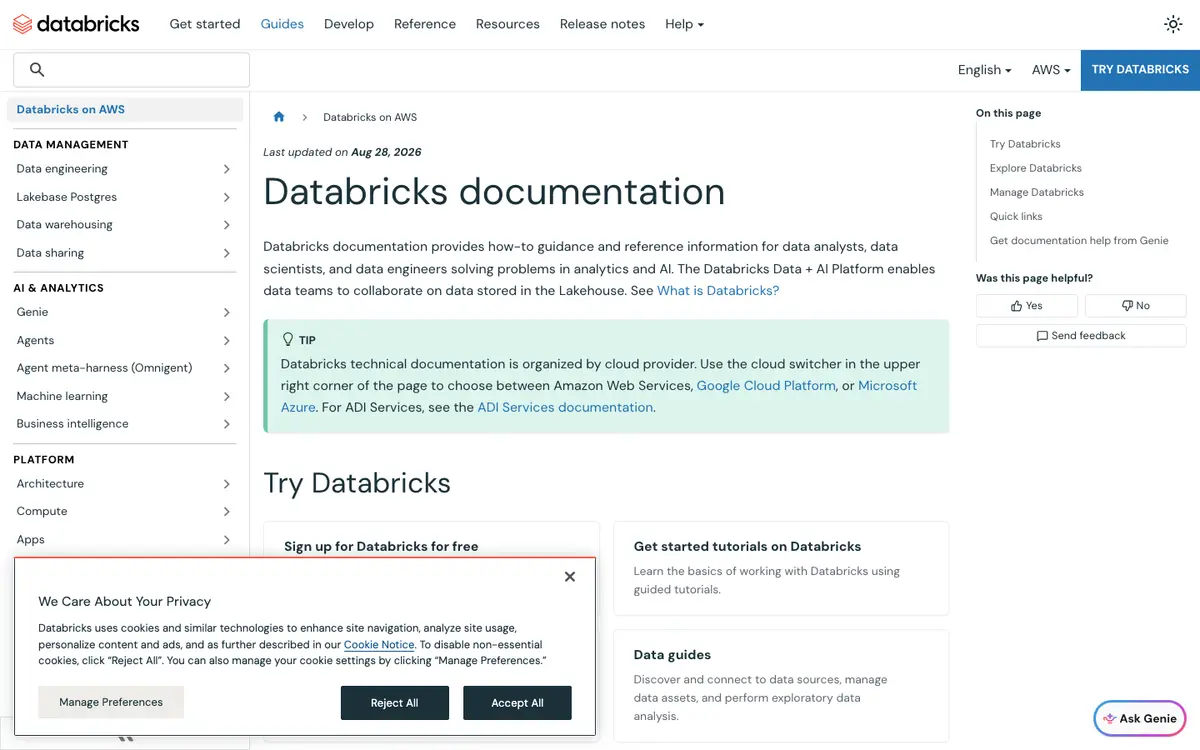Jump to Explore Databricks section link
Viewport: 1200px width, 750px height.
point(1036,168)
